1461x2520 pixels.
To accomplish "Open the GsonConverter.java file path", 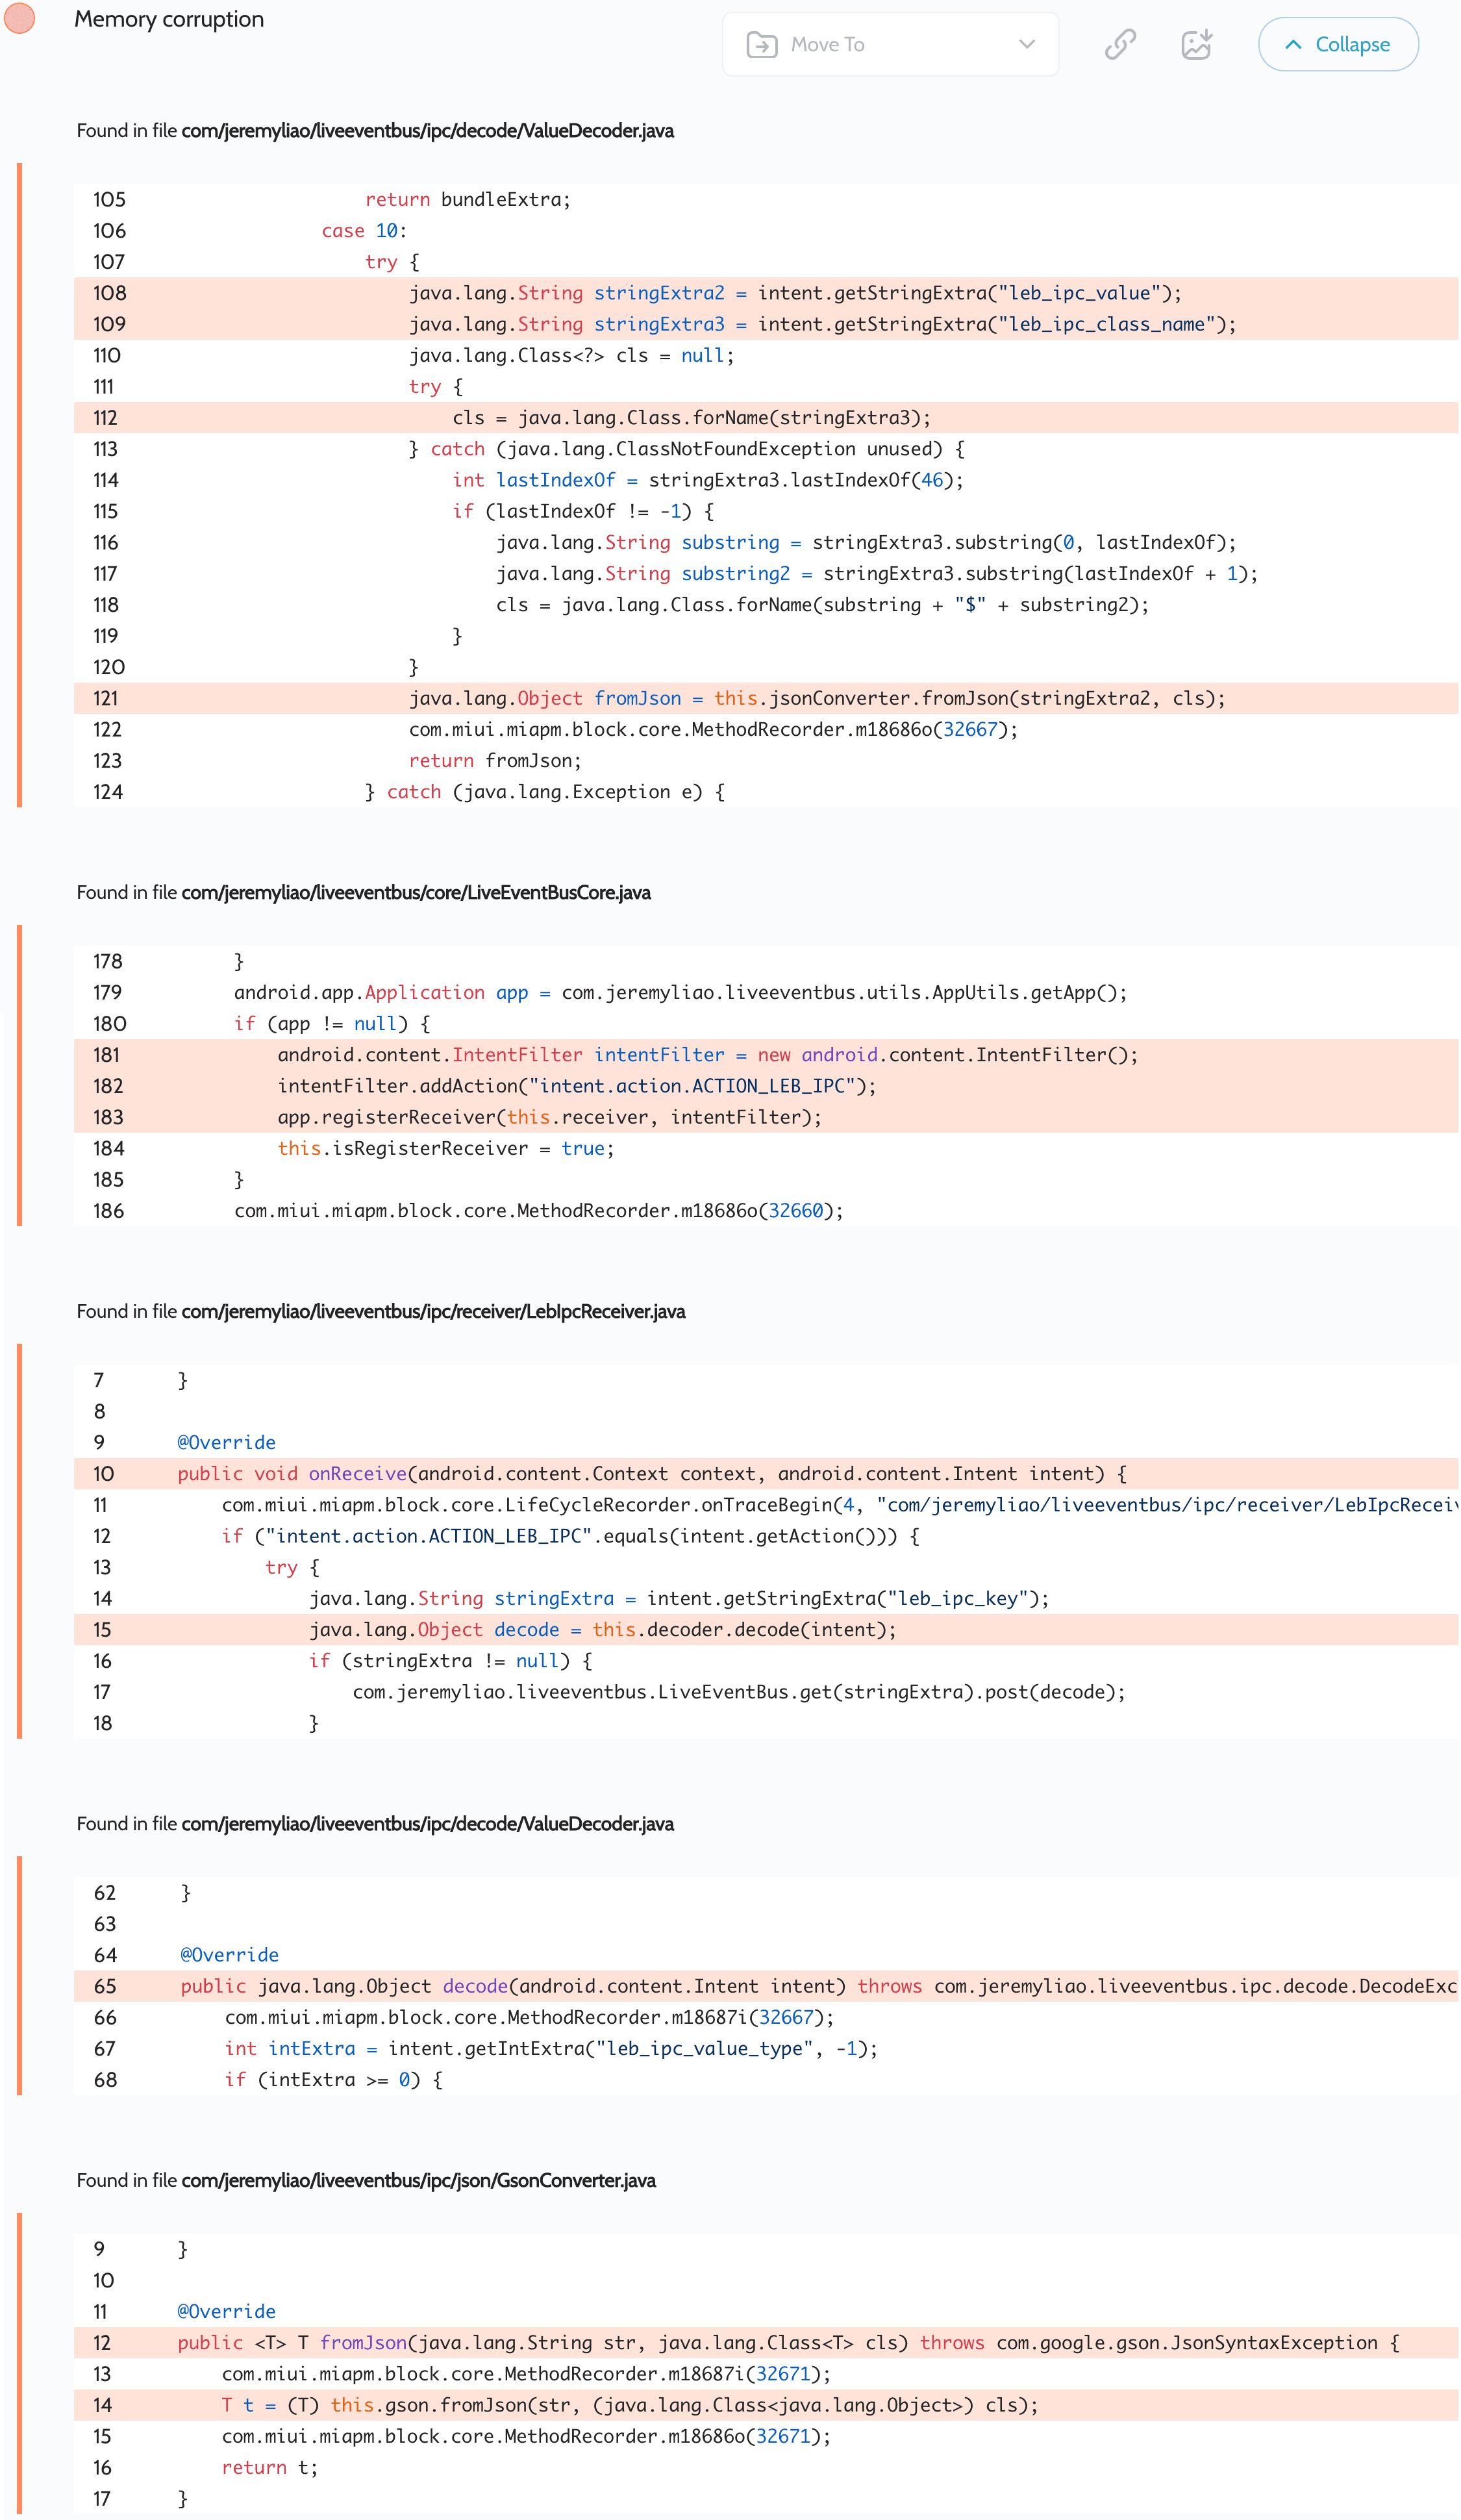I will click(418, 2180).
